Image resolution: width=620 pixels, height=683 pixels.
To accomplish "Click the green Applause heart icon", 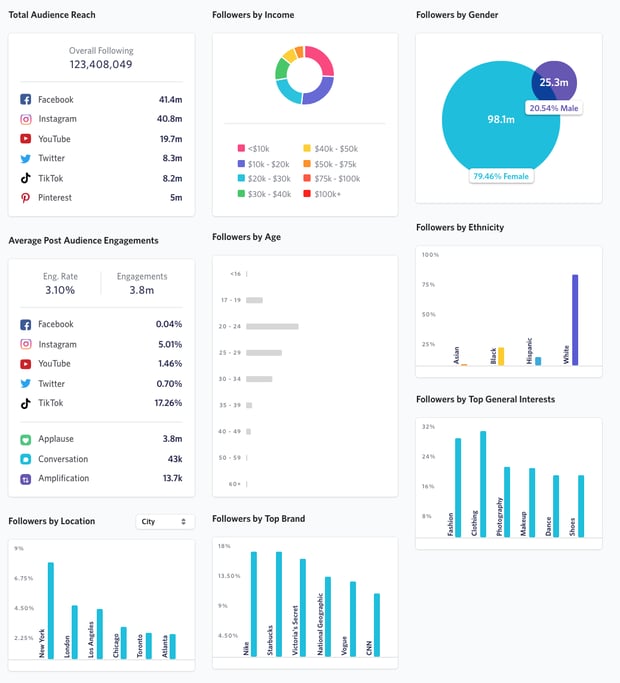I will 26,440.
